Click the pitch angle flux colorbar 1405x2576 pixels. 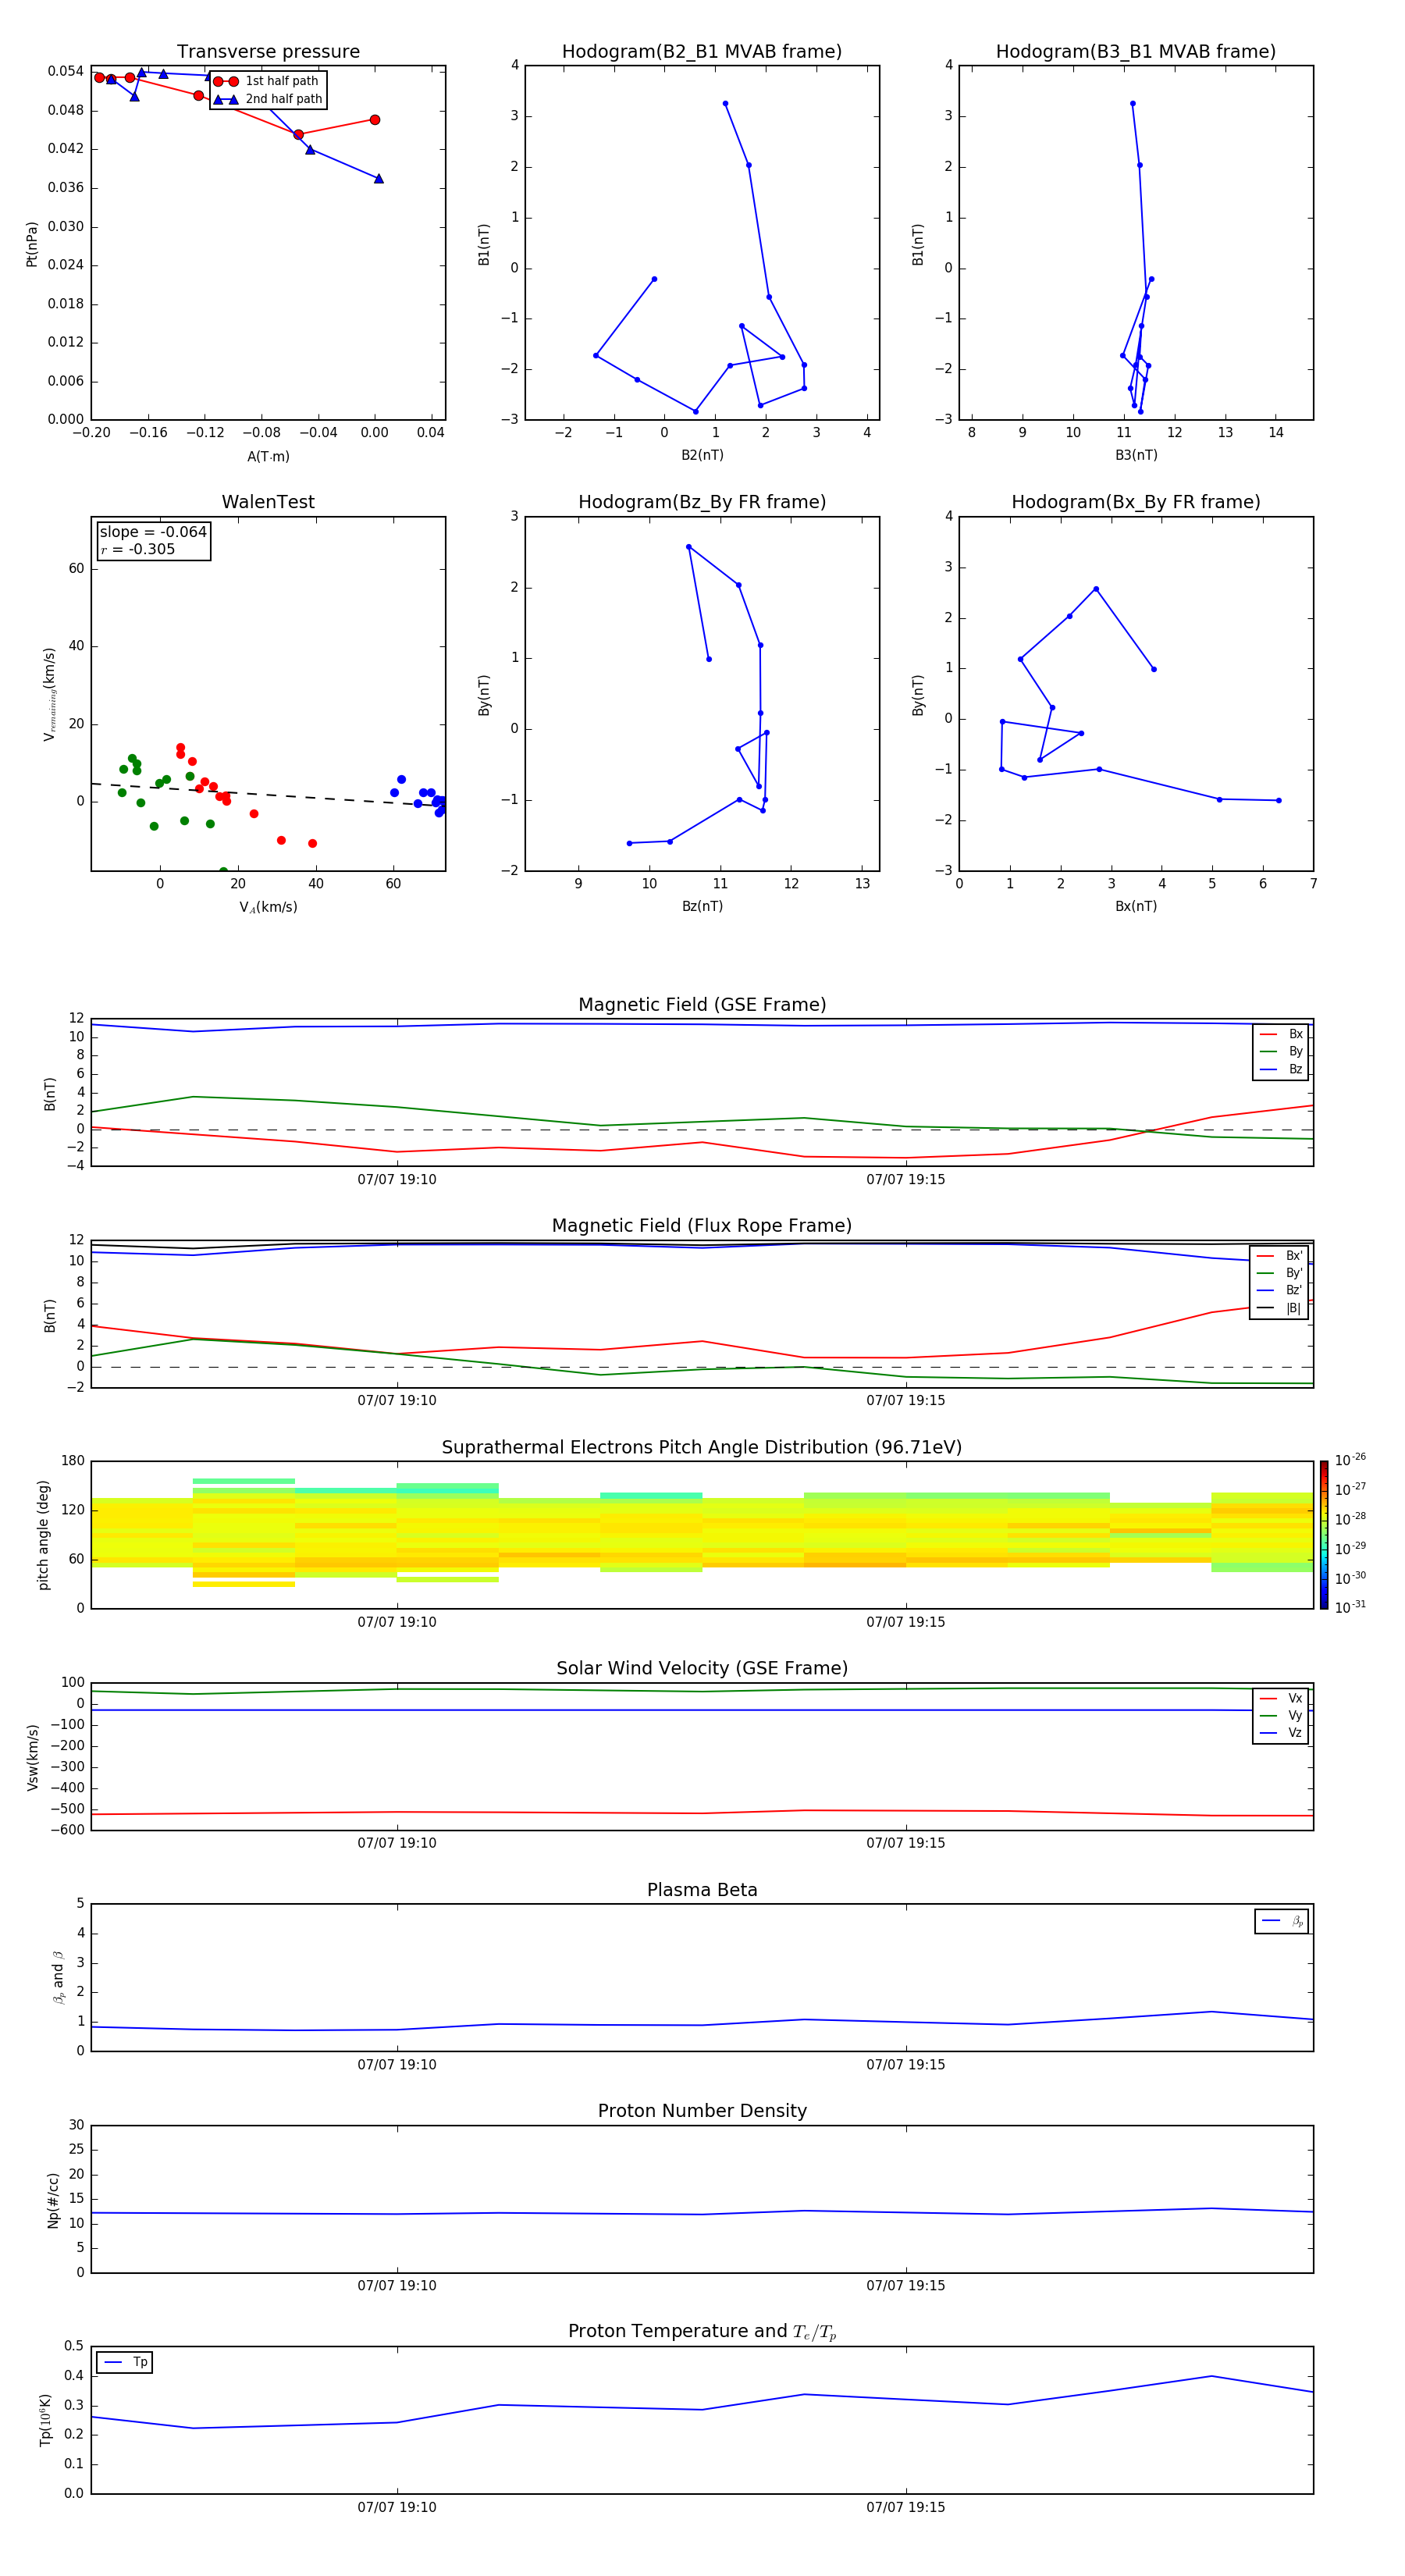(1324, 1535)
